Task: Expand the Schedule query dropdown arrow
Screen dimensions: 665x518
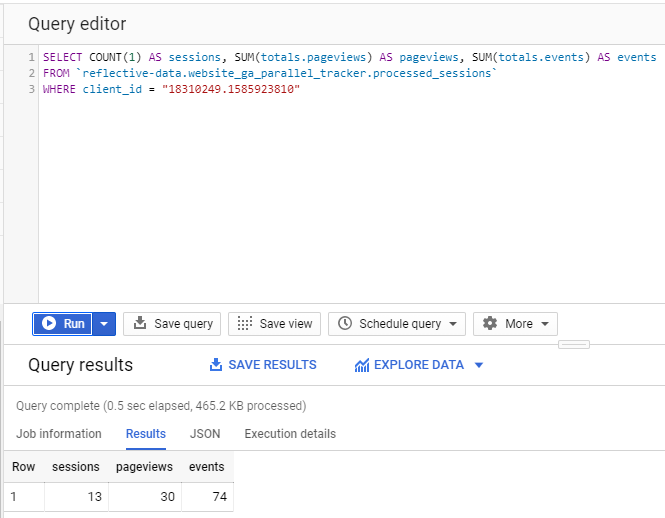Action: point(453,324)
